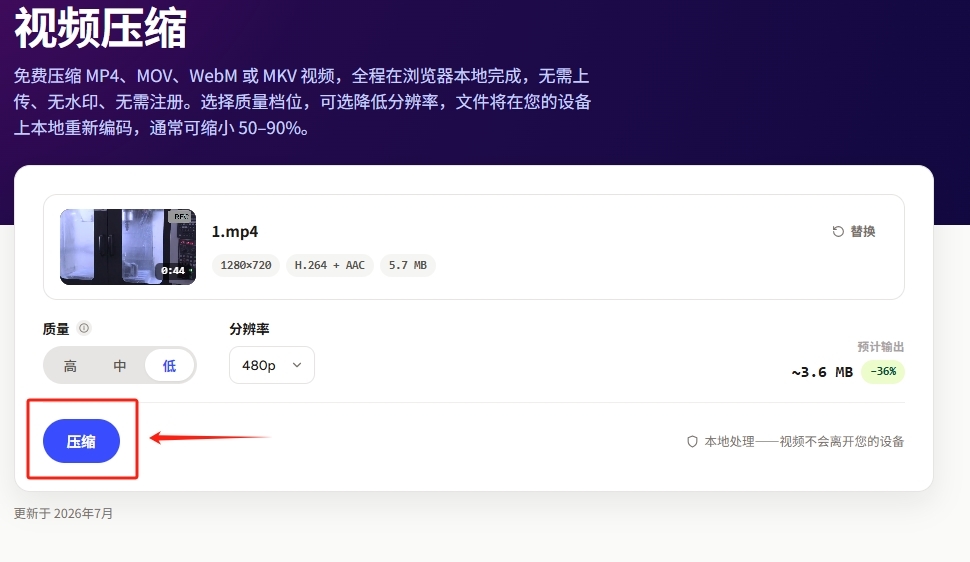Click the 1280×720 resolution tag
This screenshot has width=970, height=562.
[x=246, y=265]
